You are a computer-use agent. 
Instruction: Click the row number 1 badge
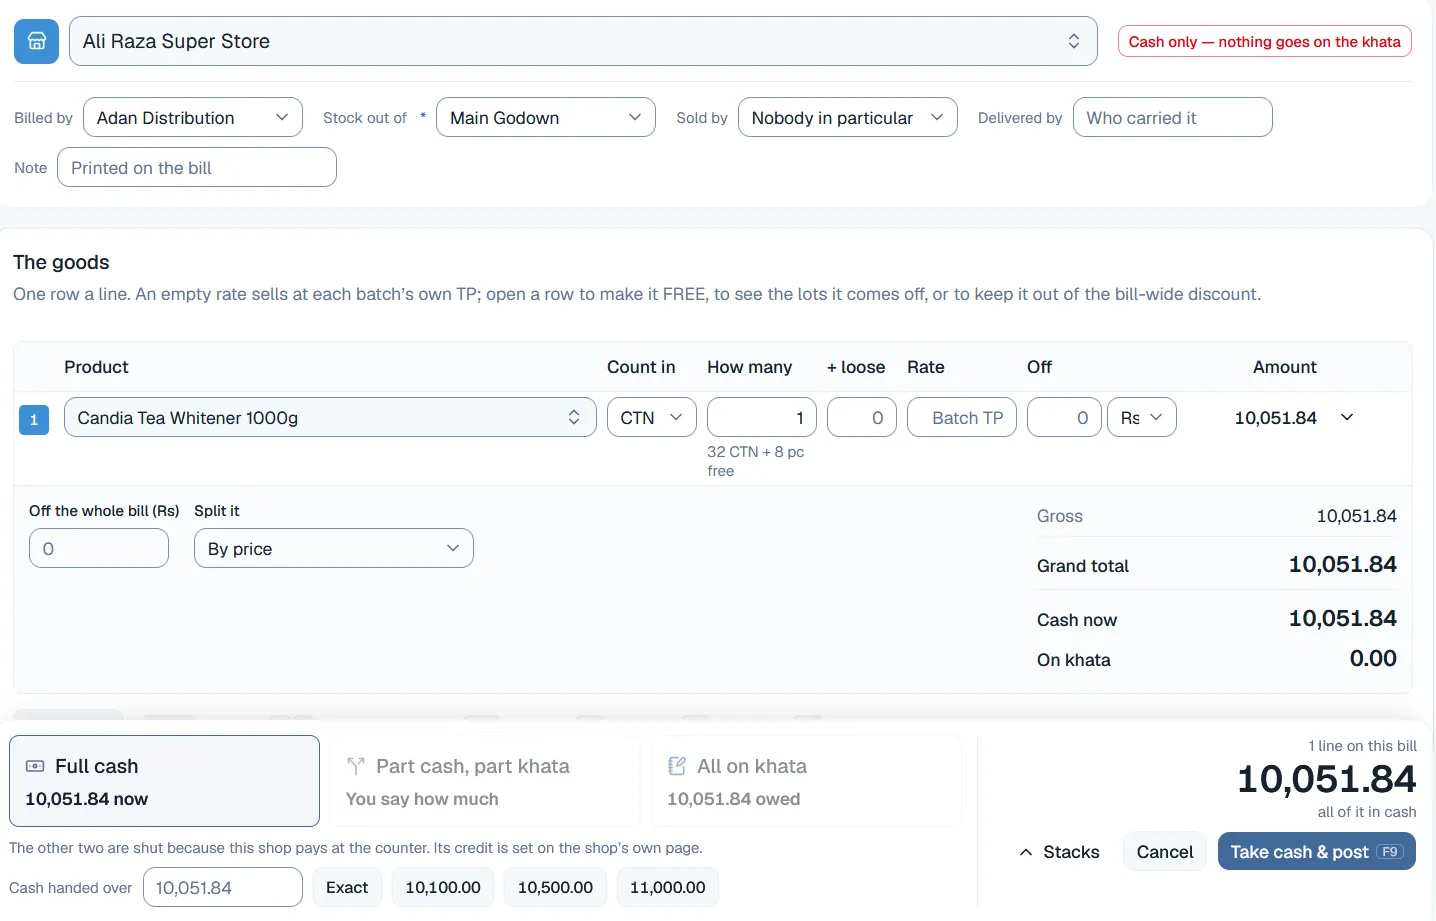[34, 419]
